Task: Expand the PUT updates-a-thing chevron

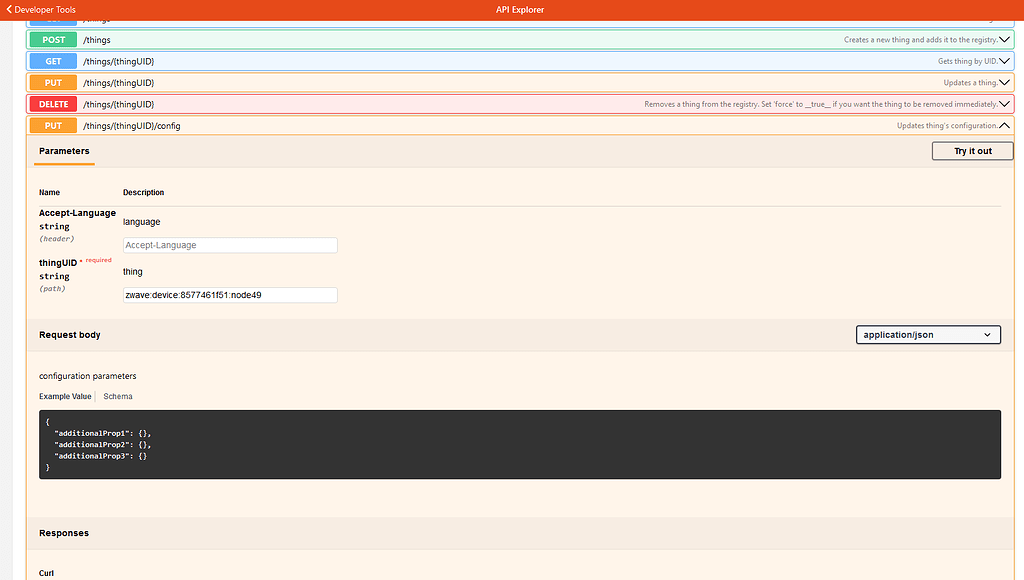Action: tap(1003, 82)
